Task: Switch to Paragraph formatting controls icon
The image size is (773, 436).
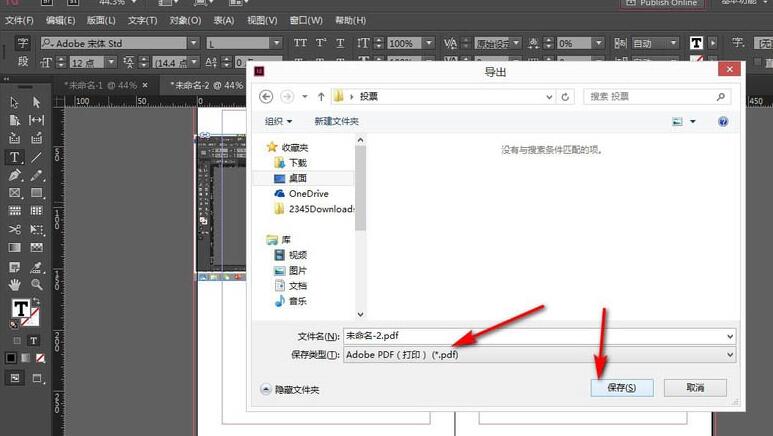Action: click(23, 62)
